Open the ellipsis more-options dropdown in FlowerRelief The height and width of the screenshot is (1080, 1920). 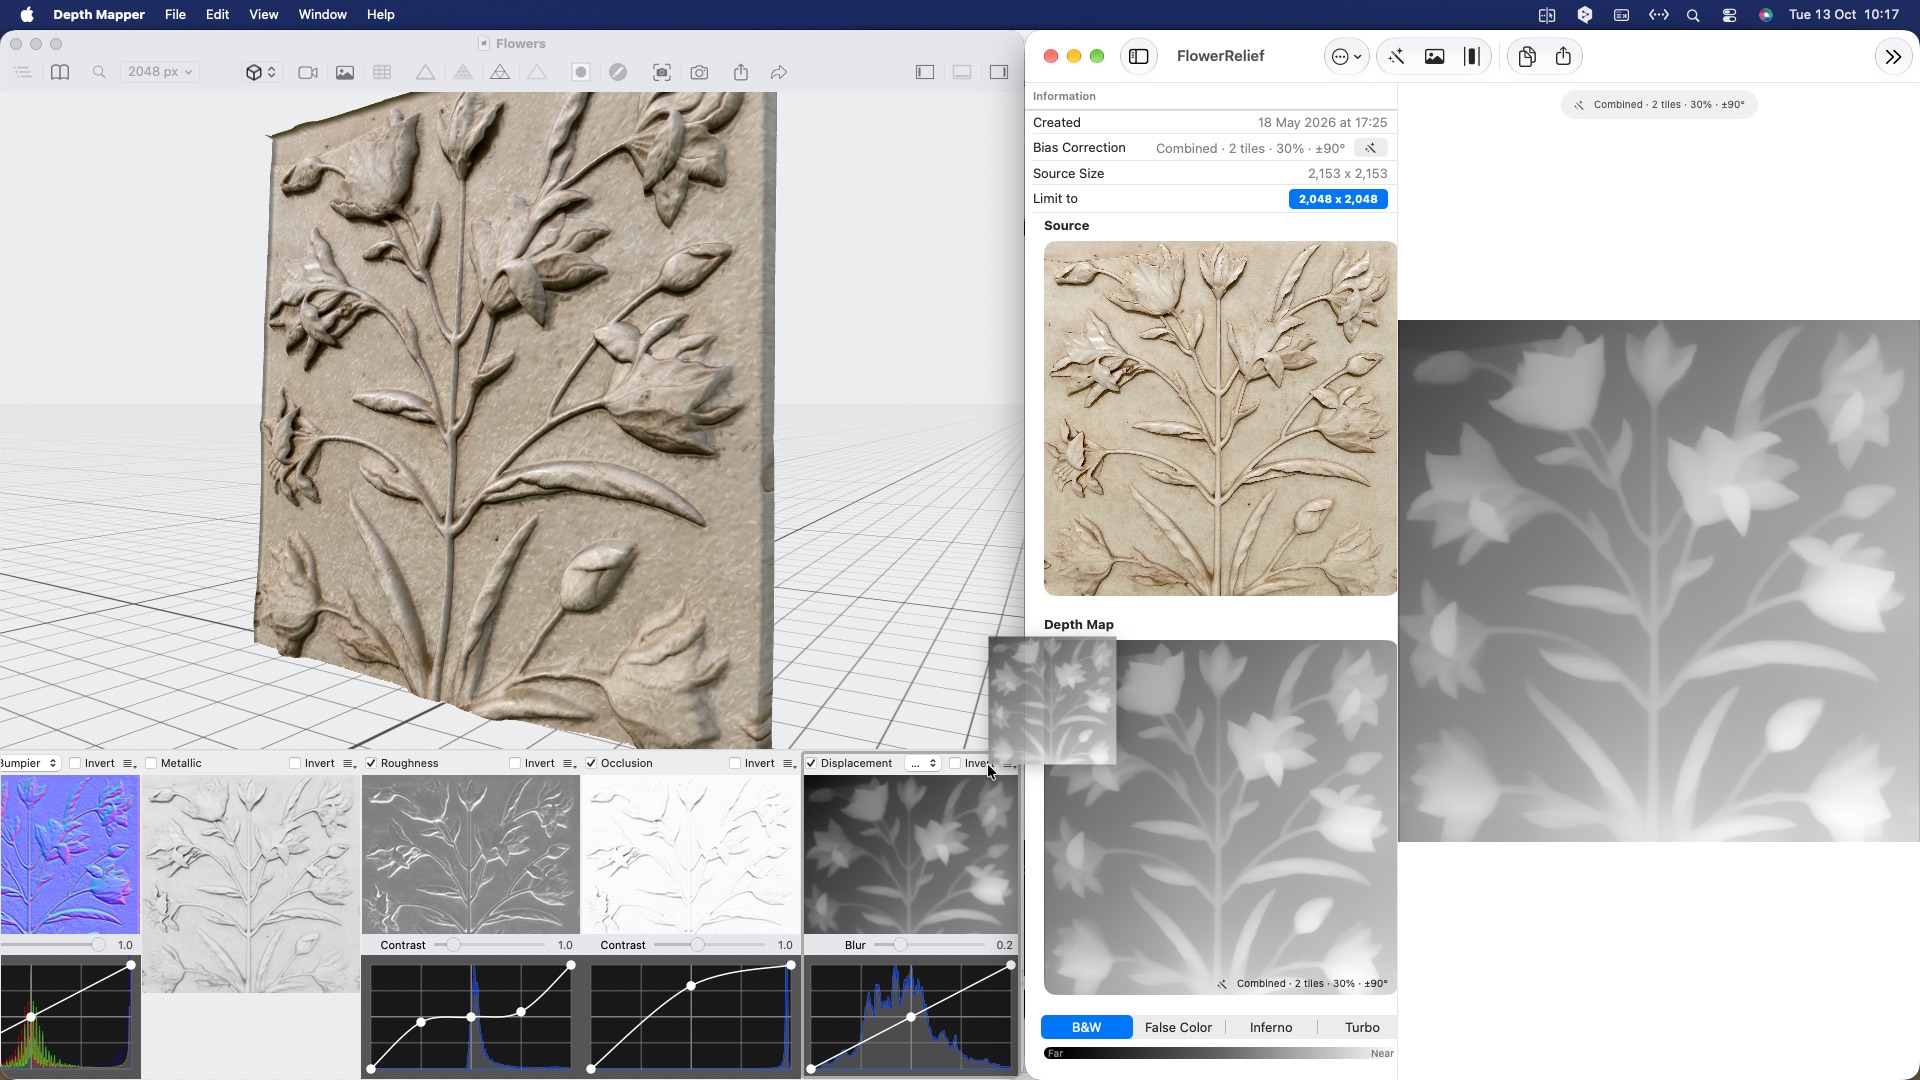tap(1346, 56)
